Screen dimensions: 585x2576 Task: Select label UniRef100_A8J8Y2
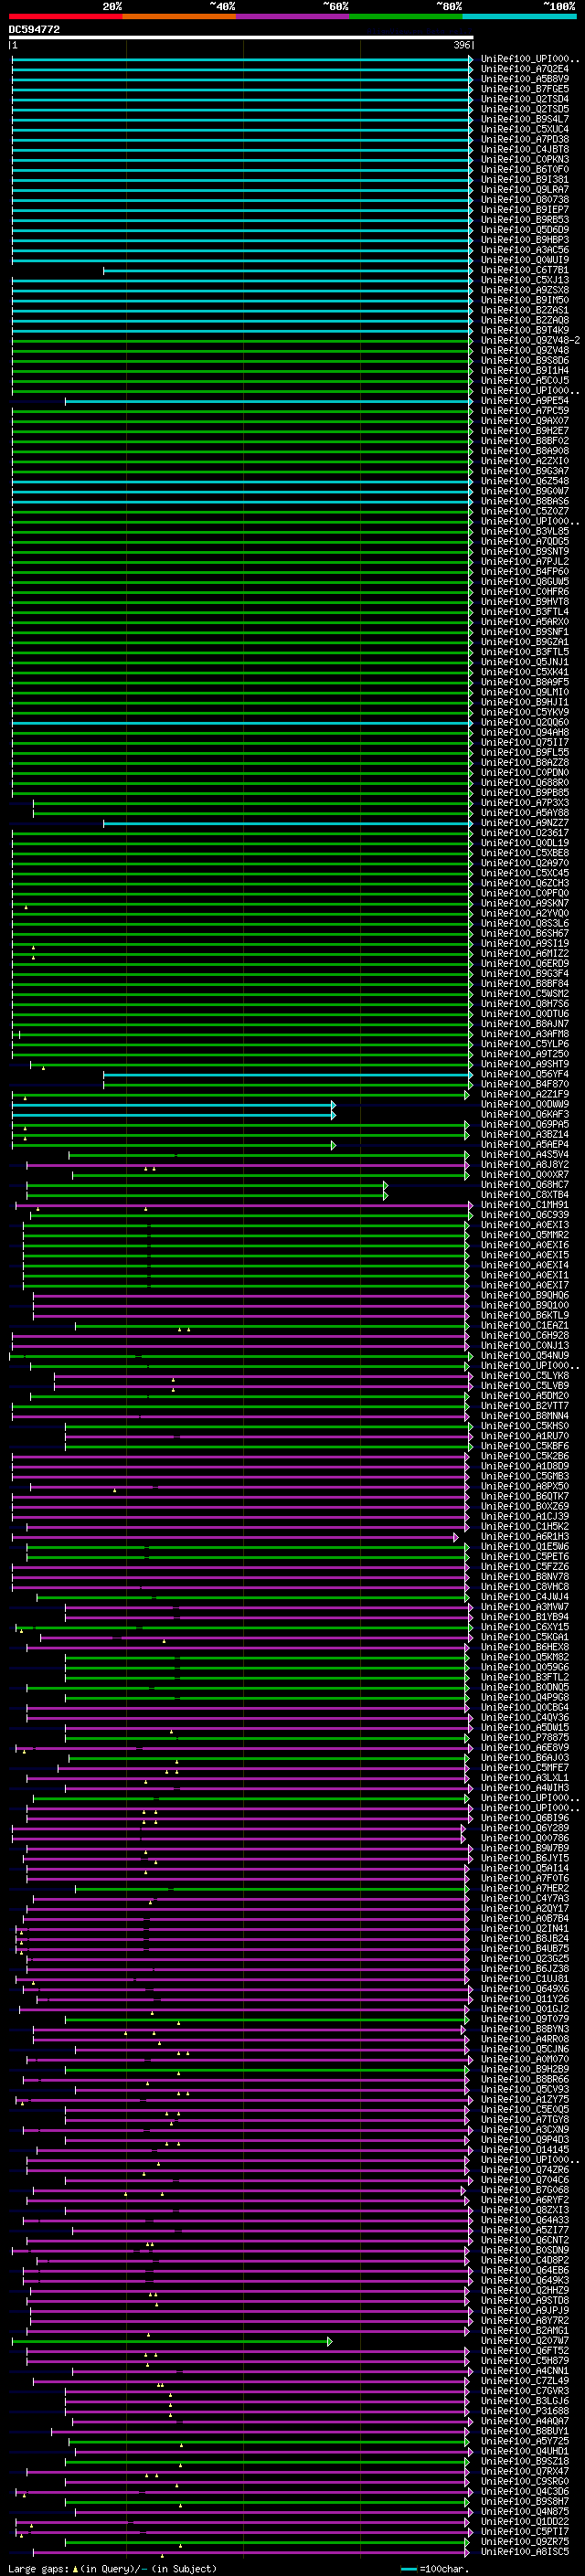[525, 1164]
